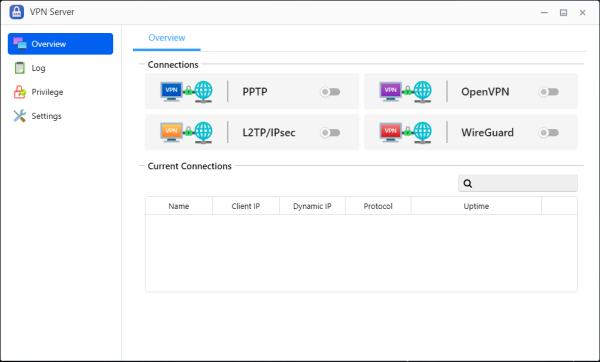This screenshot has height=362, width=600.
Task: Open the Settings section
Action: click(60, 116)
